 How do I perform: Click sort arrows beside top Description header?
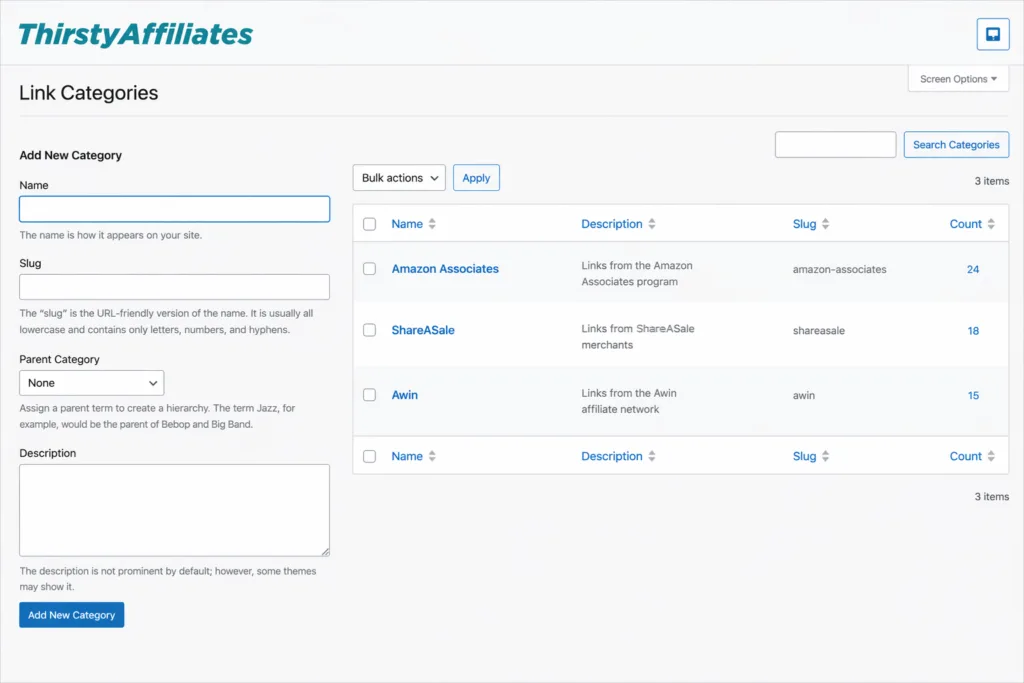point(652,224)
